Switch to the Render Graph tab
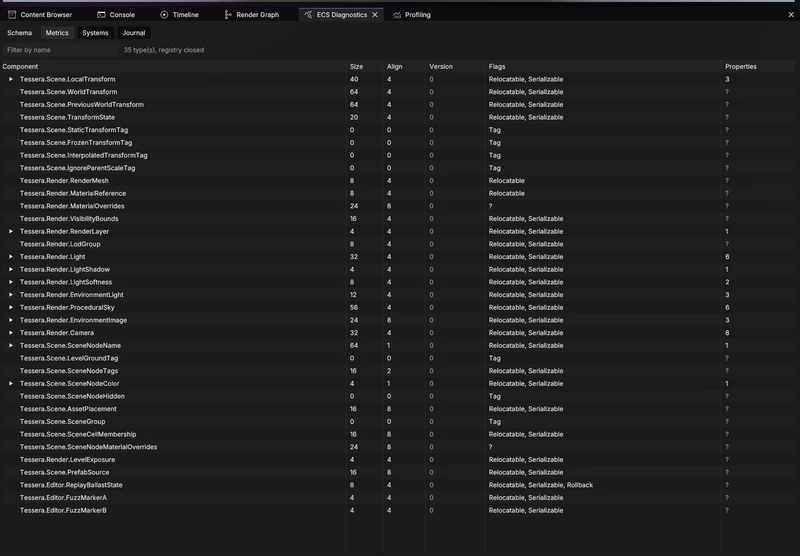The width and height of the screenshot is (800, 556). coord(252,15)
